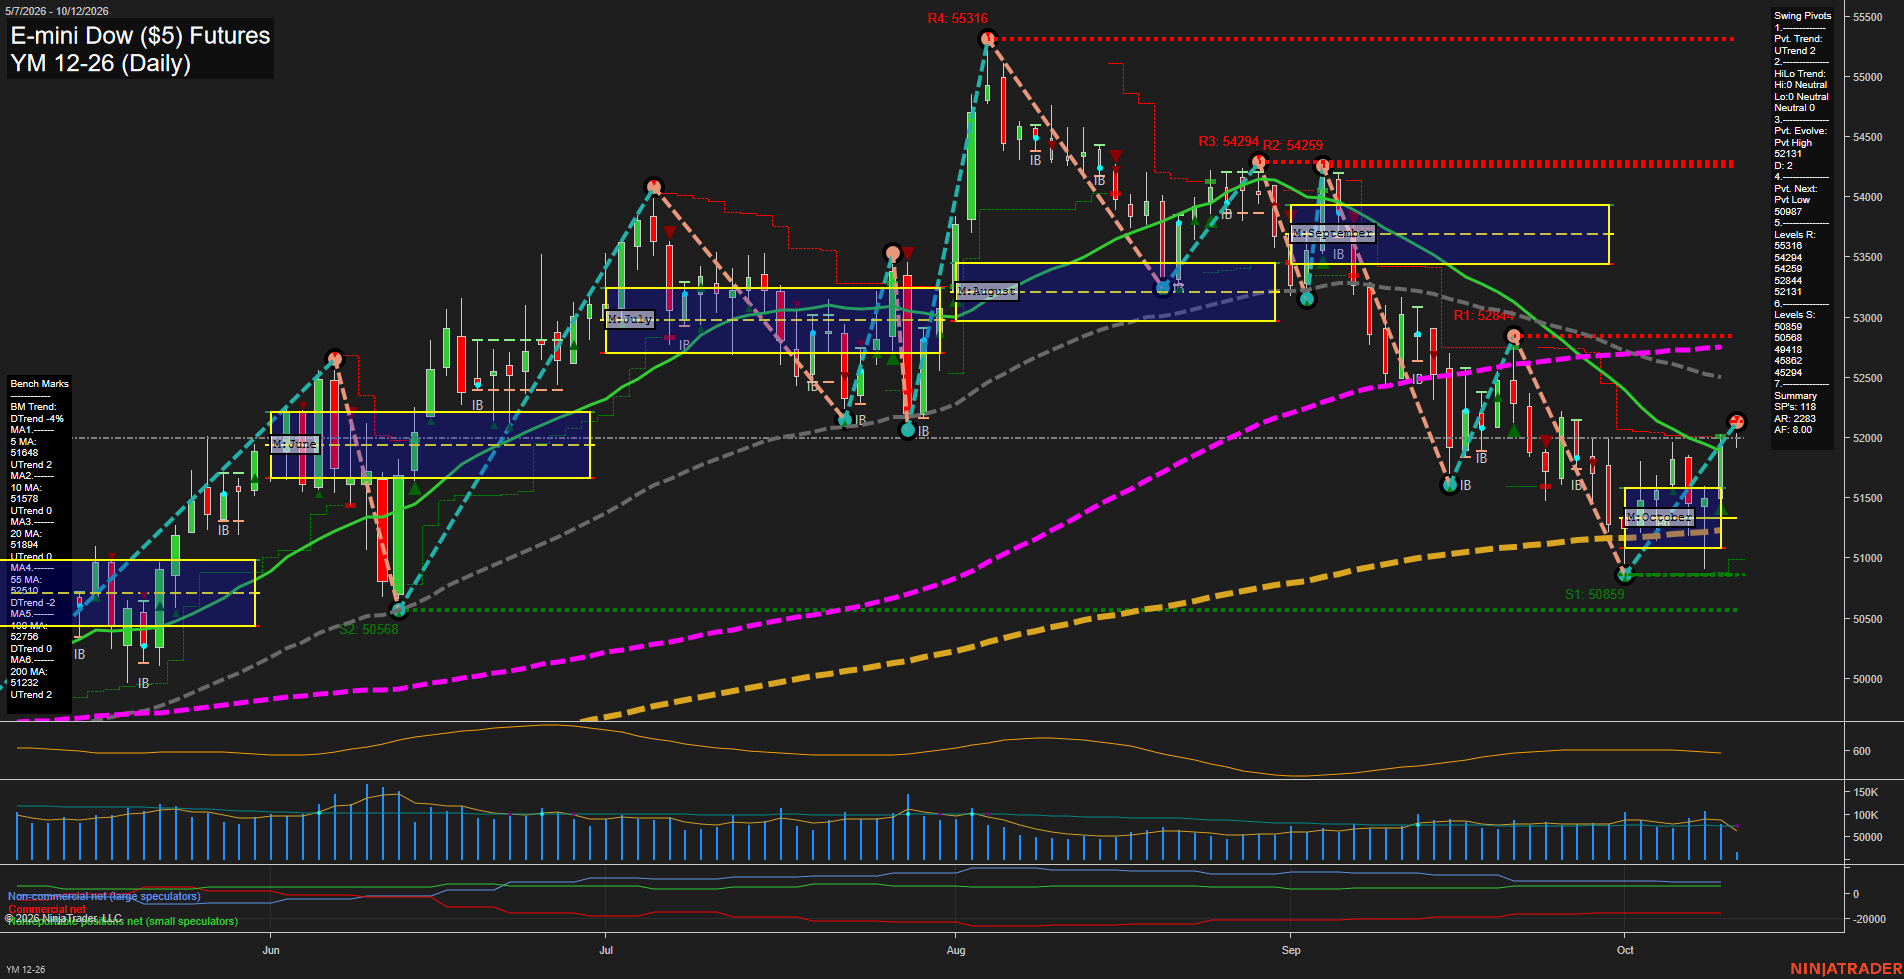The height and width of the screenshot is (979, 1904).
Task: Click the Pvt. Trend: line in Swing Pivots
Action: tap(1798, 39)
